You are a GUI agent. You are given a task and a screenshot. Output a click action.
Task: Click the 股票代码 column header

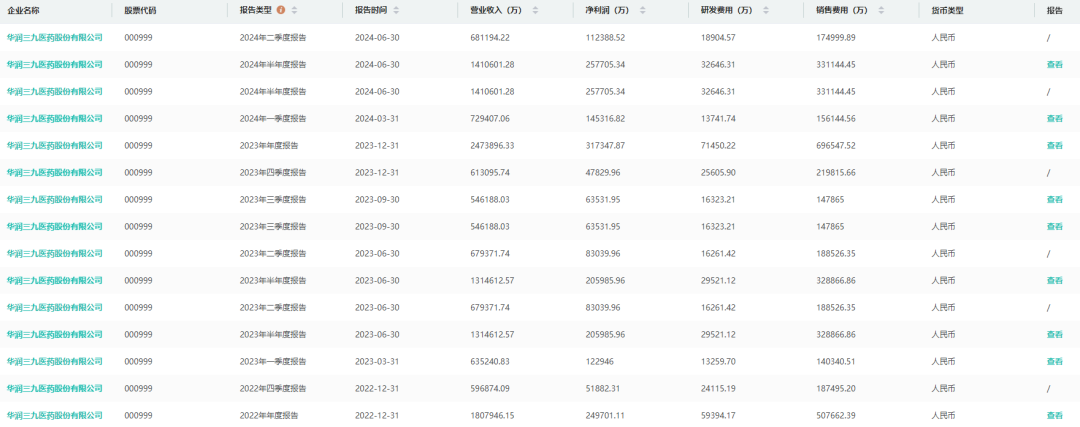coord(141,10)
